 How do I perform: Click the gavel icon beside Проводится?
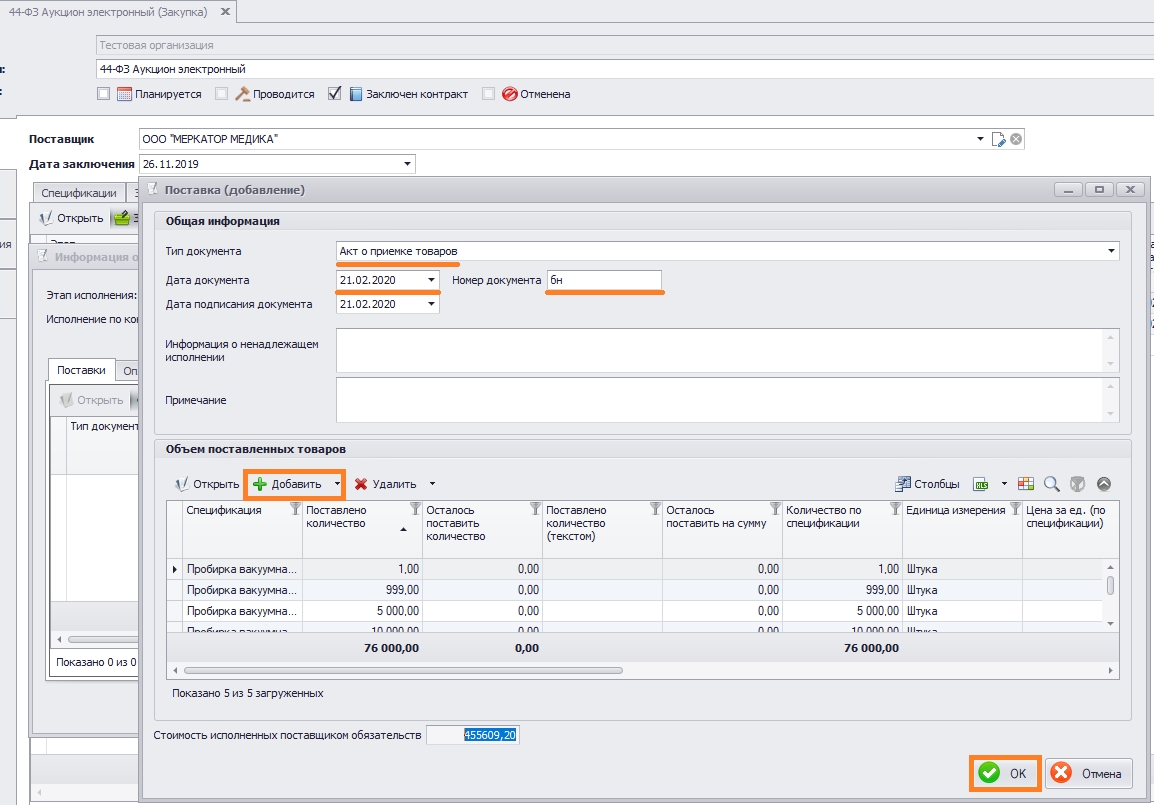pyautogui.click(x=242, y=94)
